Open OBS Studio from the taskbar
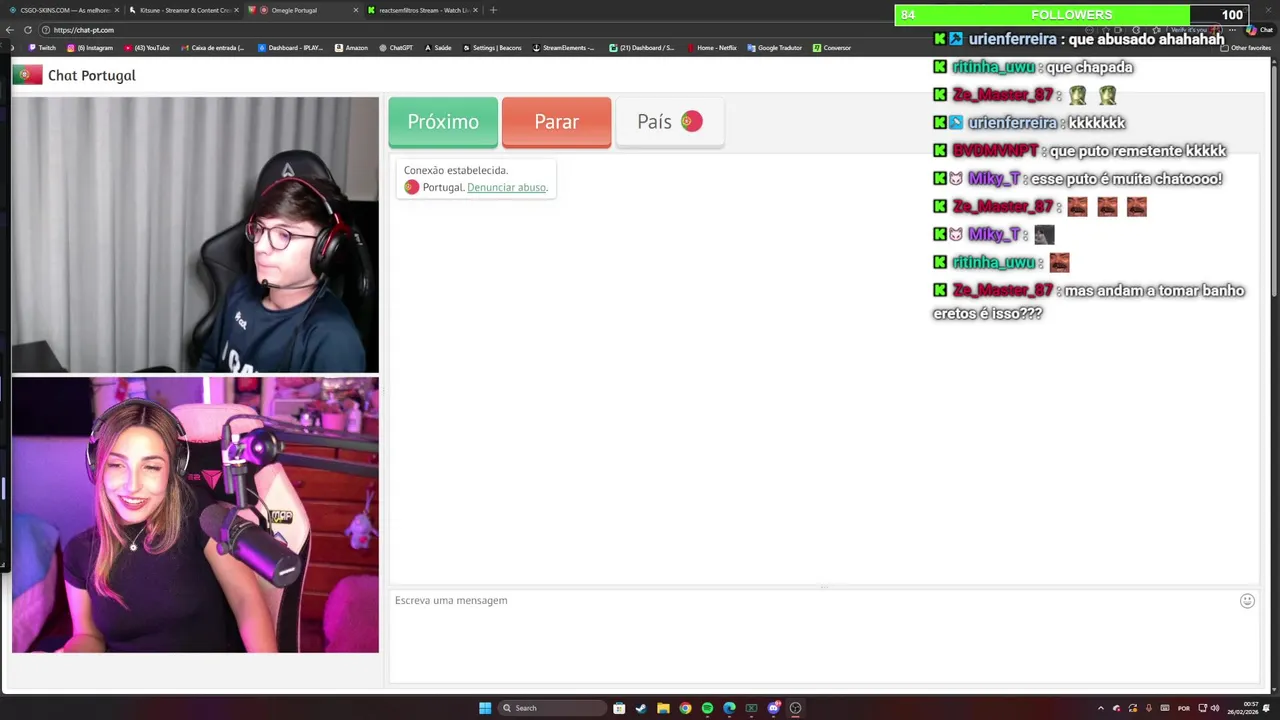The image size is (1280, 720). [795, 708]
